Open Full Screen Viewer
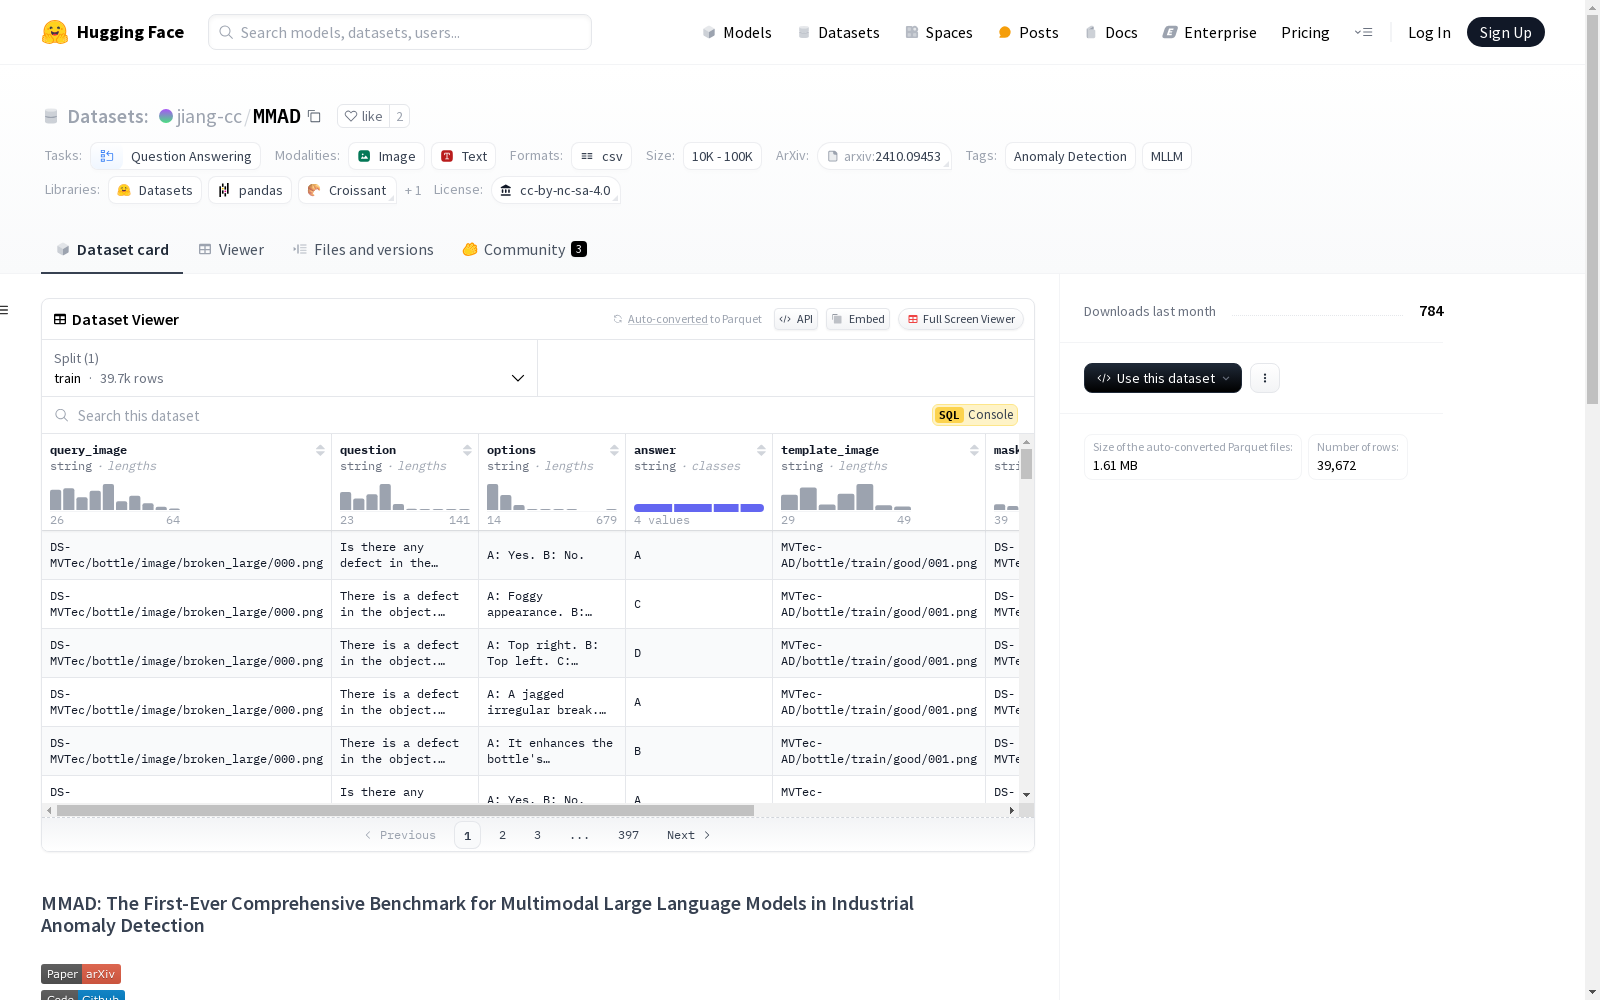This screenshot has width=1600, height=1000. (x=961, y=319)
